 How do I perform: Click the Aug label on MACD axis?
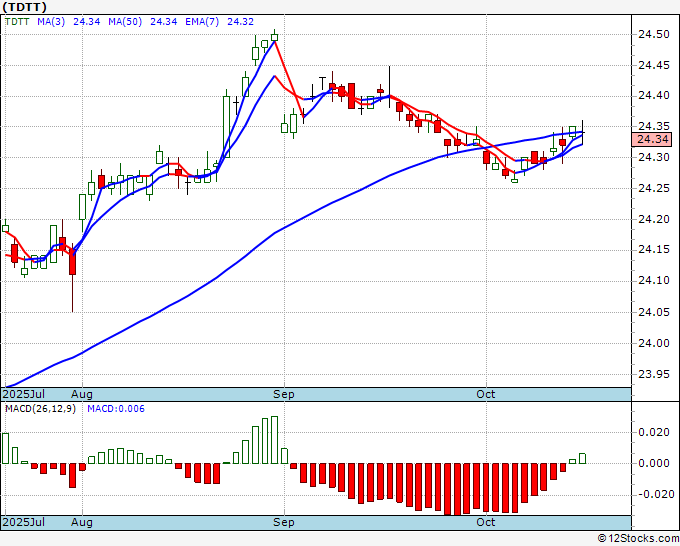click(82, 522)
